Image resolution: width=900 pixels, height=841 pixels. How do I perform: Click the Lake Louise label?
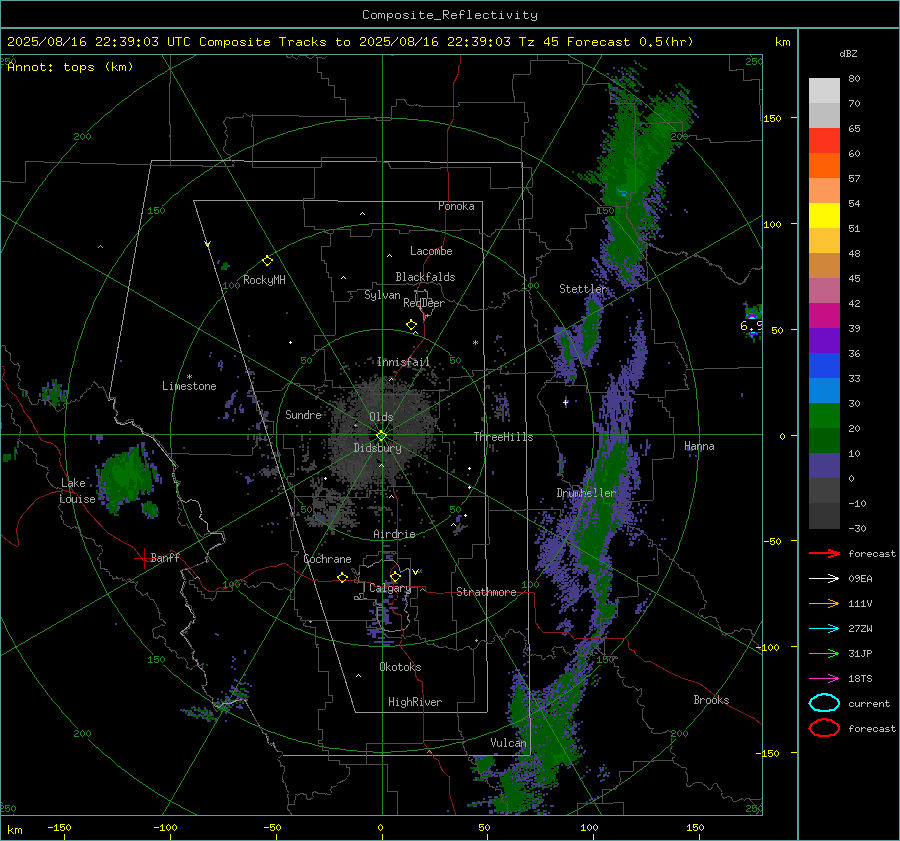coord(77,491)
